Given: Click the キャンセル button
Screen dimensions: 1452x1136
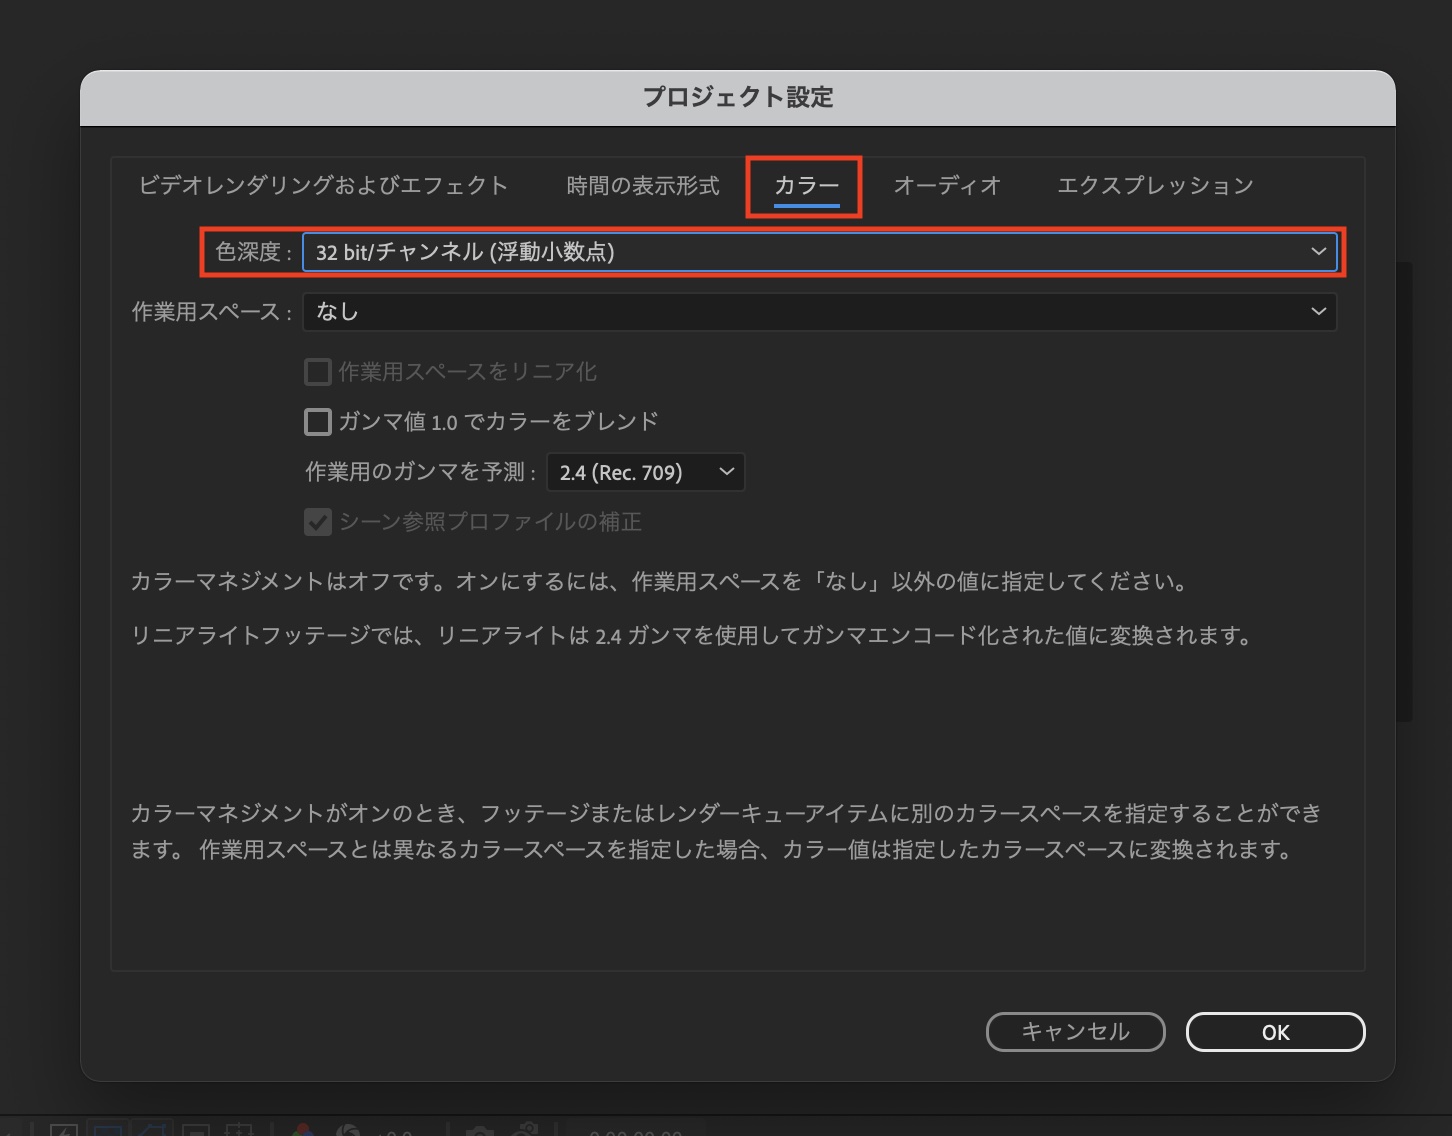Looking at the screenshot, I should point(1075,1032).
